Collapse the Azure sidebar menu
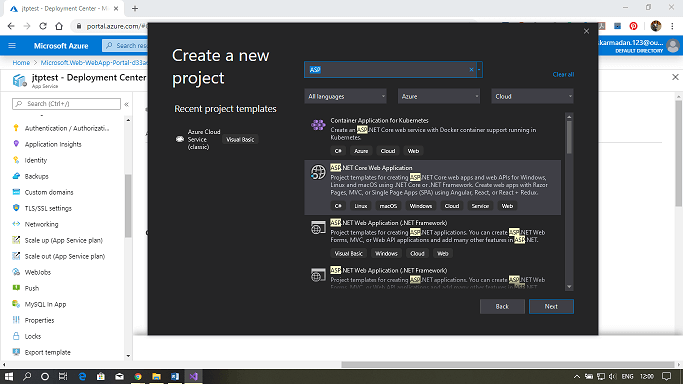This screenshot has width=683, height=384. pos(126,104)
